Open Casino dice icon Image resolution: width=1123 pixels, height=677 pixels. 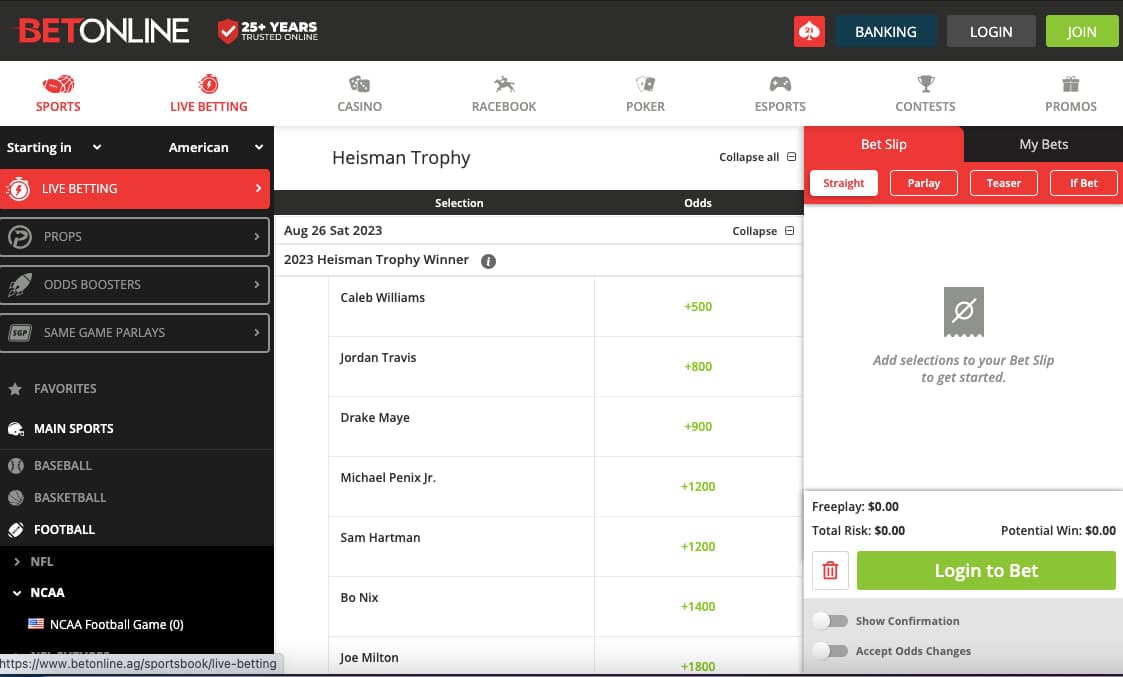pyautogui.click(x=360, y=85)
